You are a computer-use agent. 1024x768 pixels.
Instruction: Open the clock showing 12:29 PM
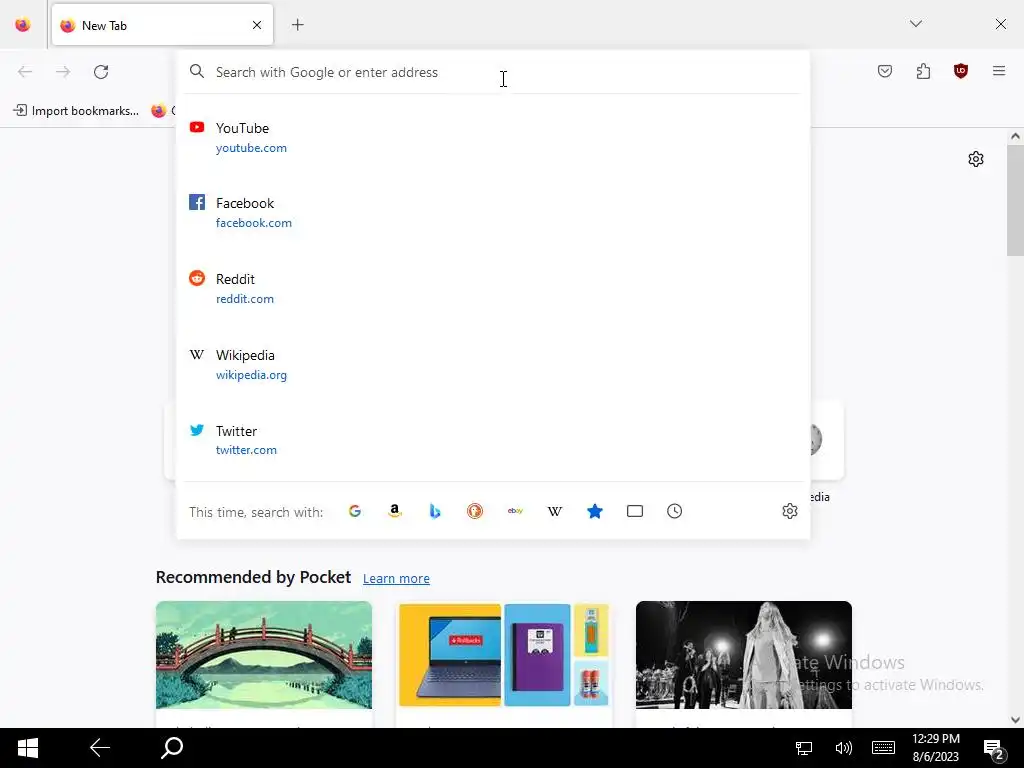936,748
